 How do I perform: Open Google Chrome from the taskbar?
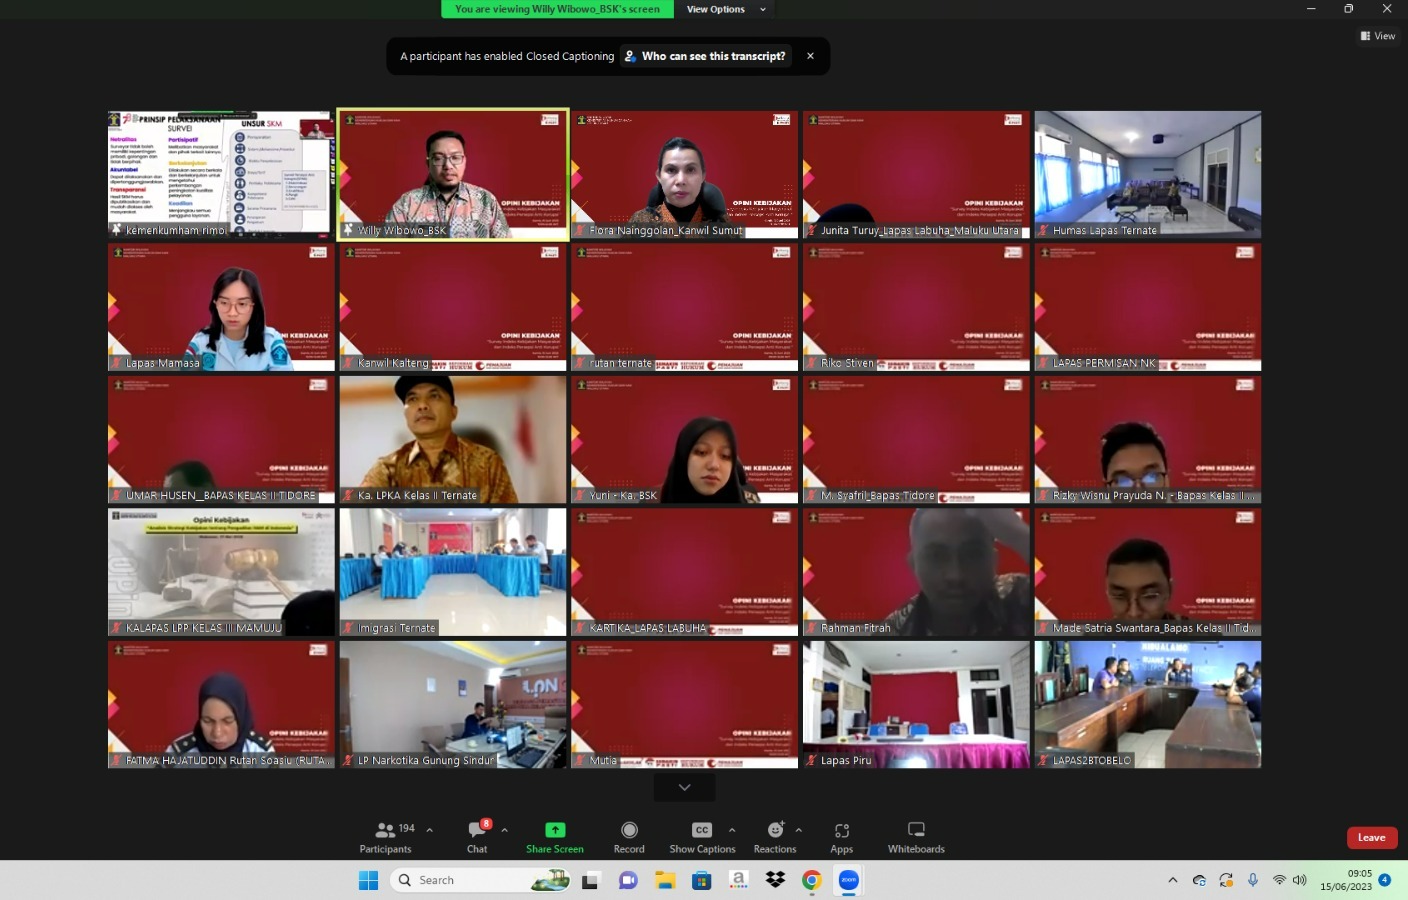812,880
